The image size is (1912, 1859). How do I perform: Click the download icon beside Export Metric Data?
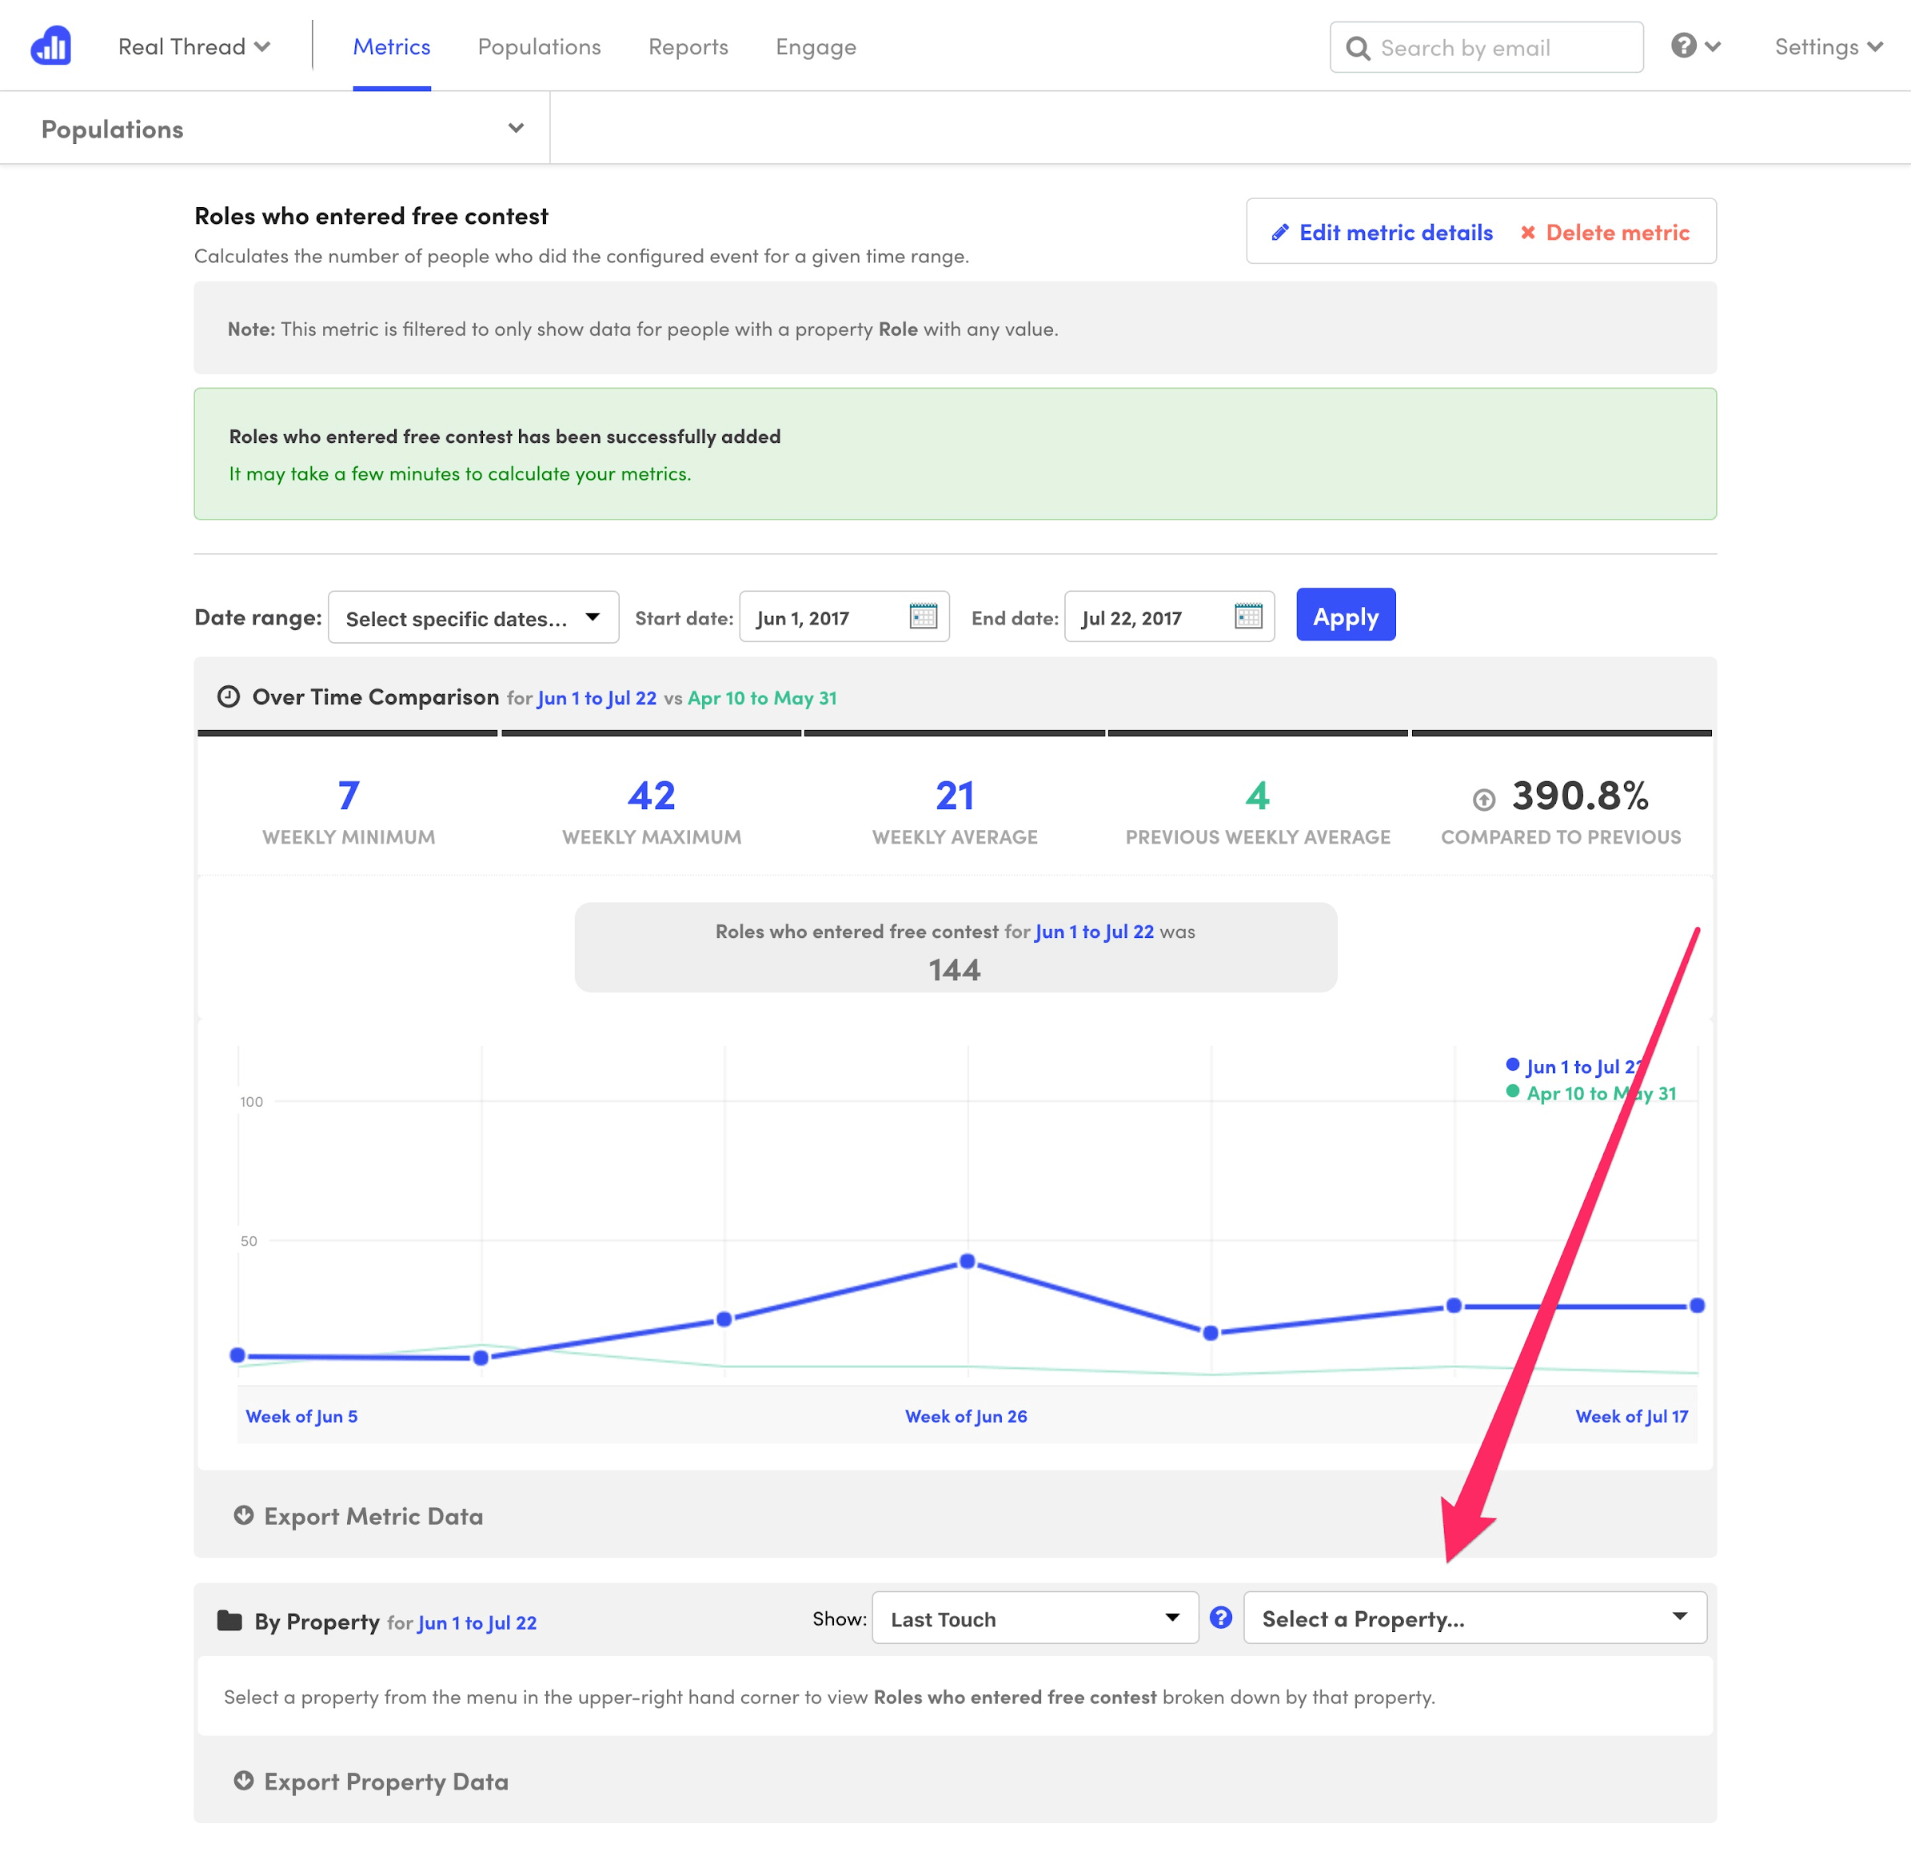pyautogui.click(x=243, y=1516)
